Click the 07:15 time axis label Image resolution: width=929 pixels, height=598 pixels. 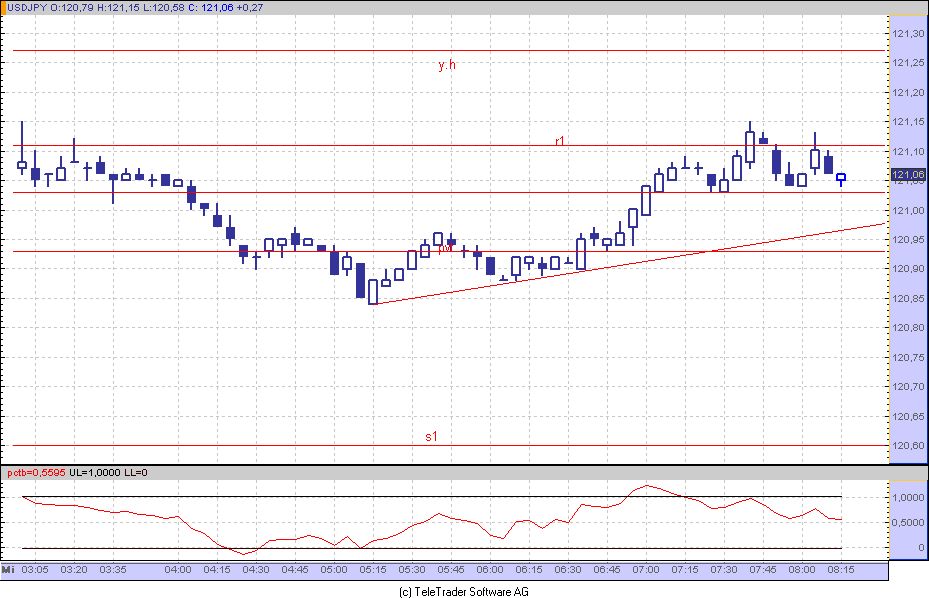(x=685, y=570)
